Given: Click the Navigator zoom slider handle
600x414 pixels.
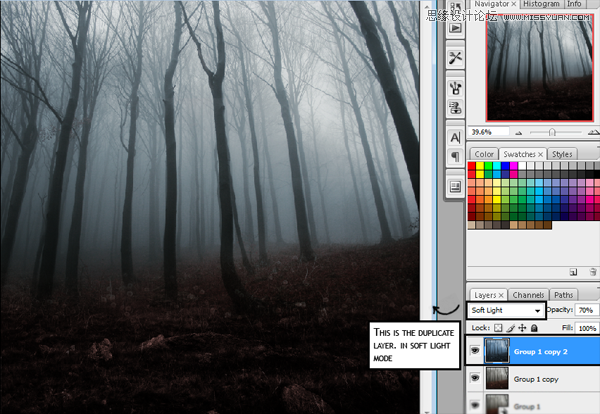Looking at the screenshot, I should [552, 132].
